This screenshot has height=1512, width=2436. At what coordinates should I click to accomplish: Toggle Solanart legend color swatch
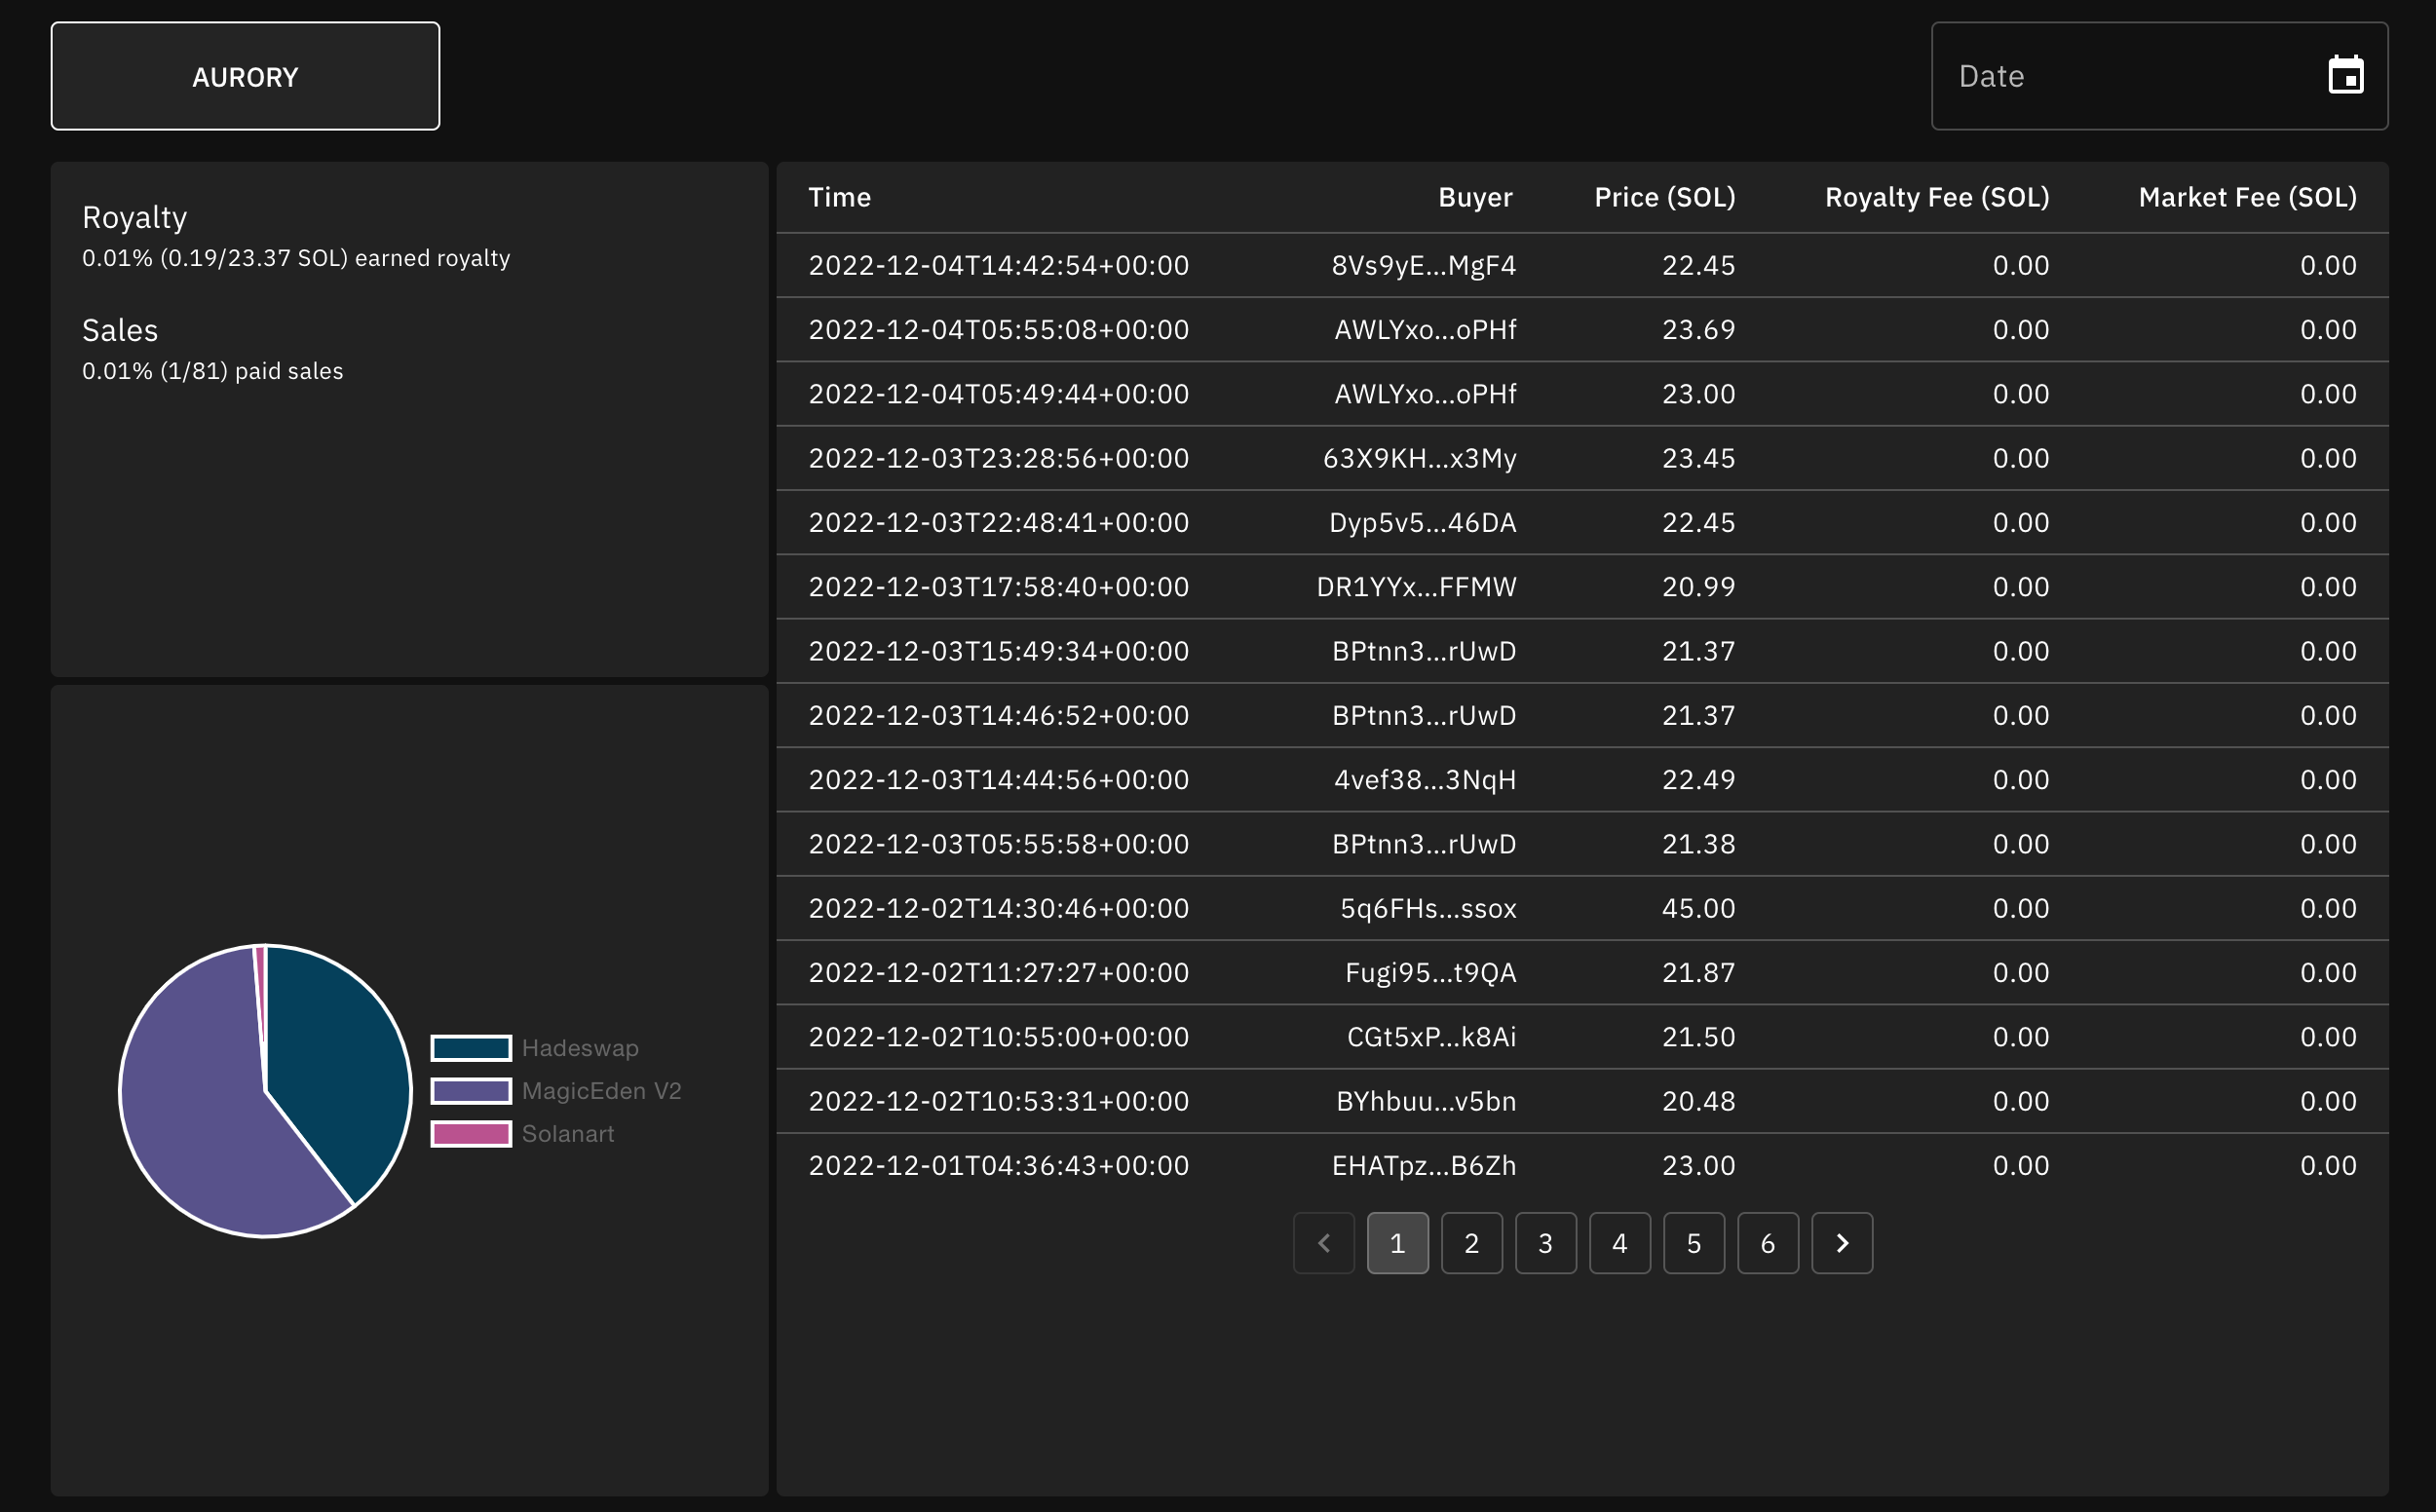471,1134
